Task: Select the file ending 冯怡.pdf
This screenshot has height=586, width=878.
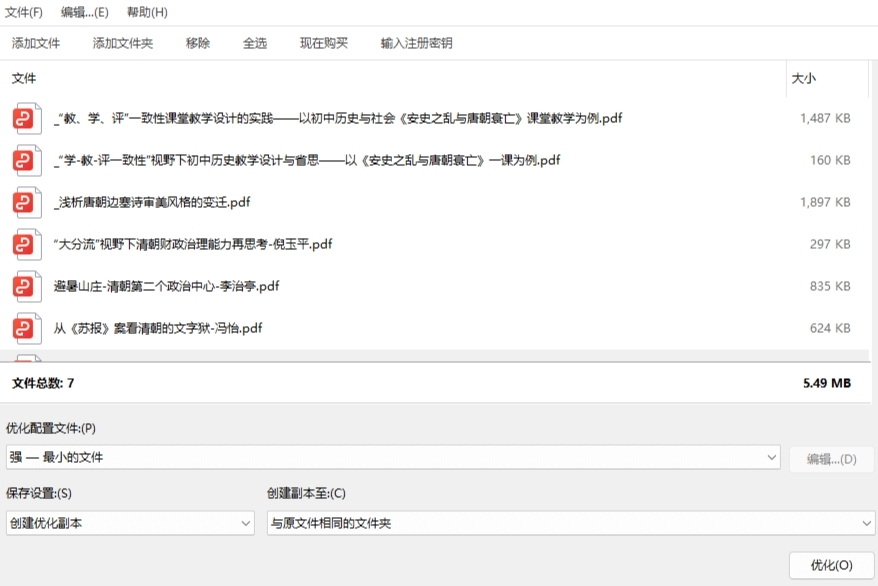Action: click(x=158, y=328)
